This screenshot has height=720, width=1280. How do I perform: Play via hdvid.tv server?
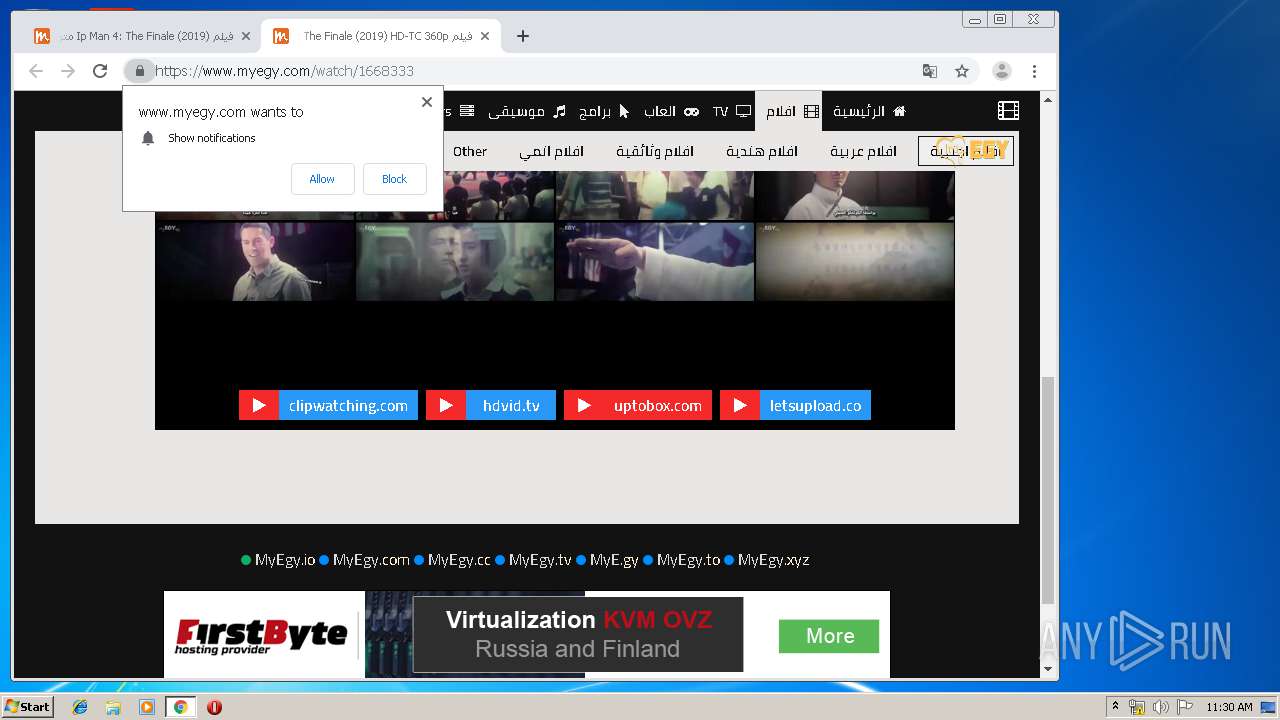[491, 405]
